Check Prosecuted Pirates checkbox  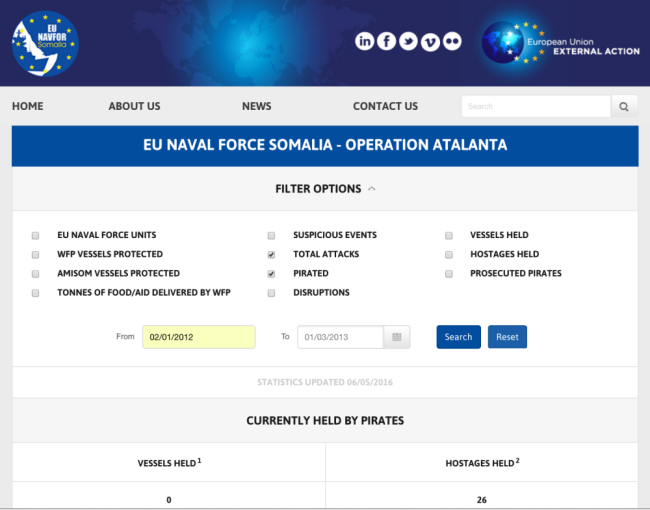coord(449,274)
